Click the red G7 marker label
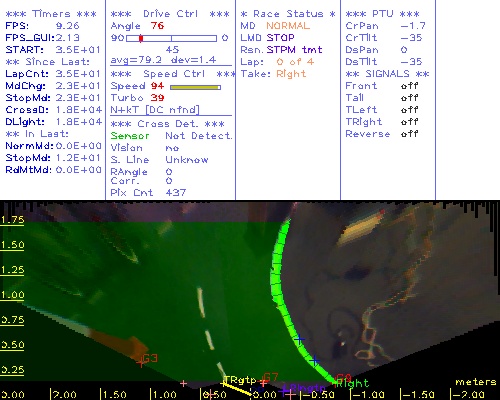 (271, 378)
